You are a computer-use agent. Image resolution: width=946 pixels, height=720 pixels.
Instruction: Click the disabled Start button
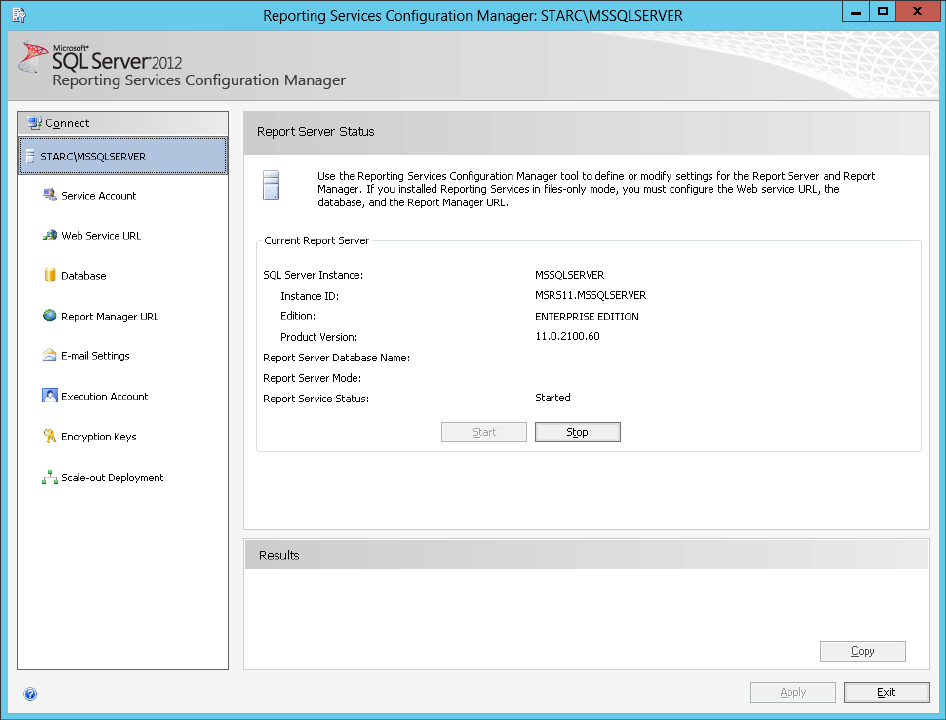pos(484,432)
